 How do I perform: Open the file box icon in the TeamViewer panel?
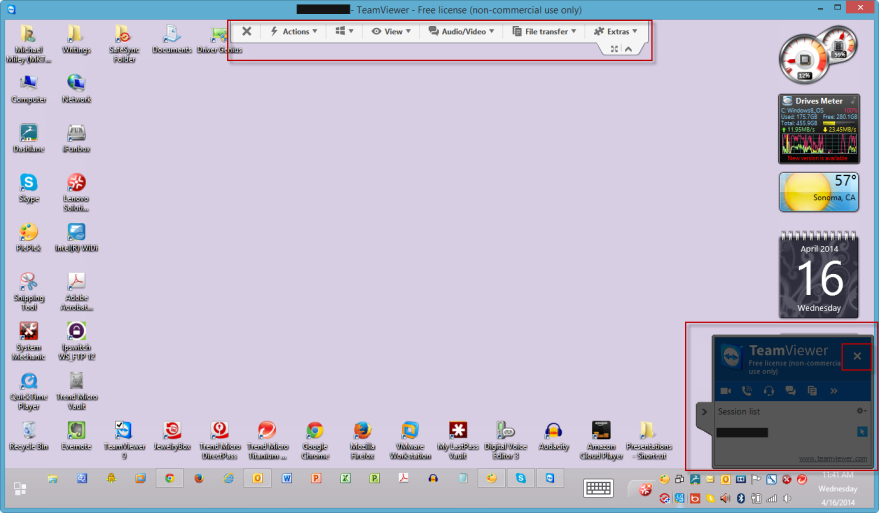[811, 390]
